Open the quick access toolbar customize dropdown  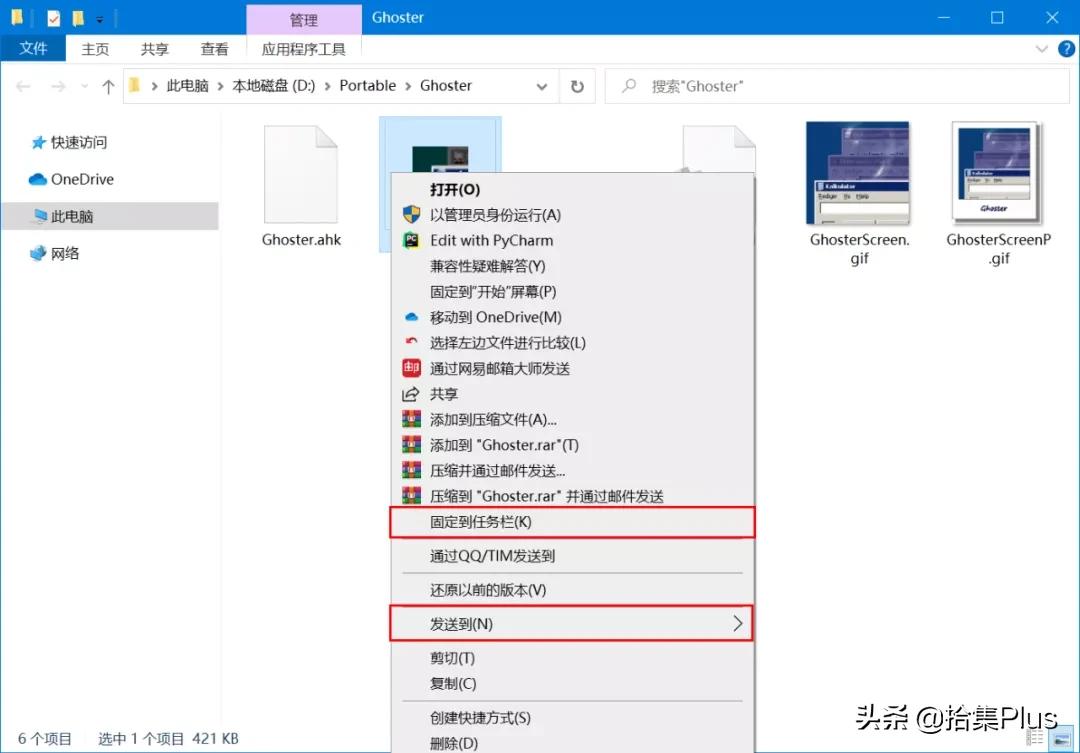pos(98,17)
